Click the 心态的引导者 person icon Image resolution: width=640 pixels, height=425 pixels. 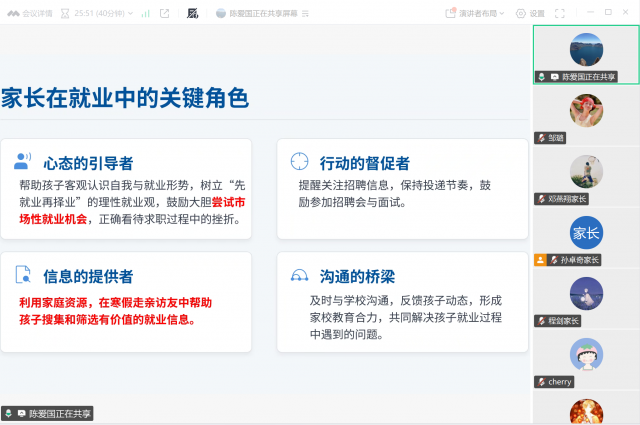pyautogui.click(x=23, y=161)
